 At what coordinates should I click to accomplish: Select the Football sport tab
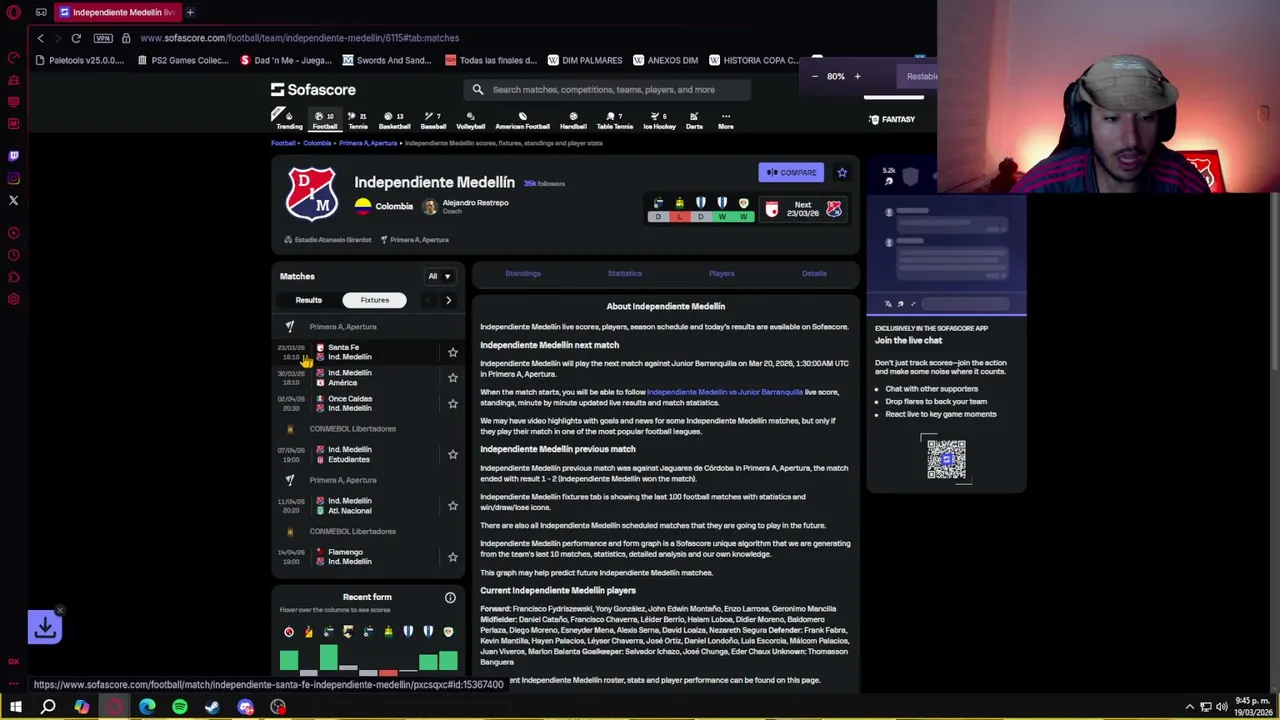pos(325,120)
